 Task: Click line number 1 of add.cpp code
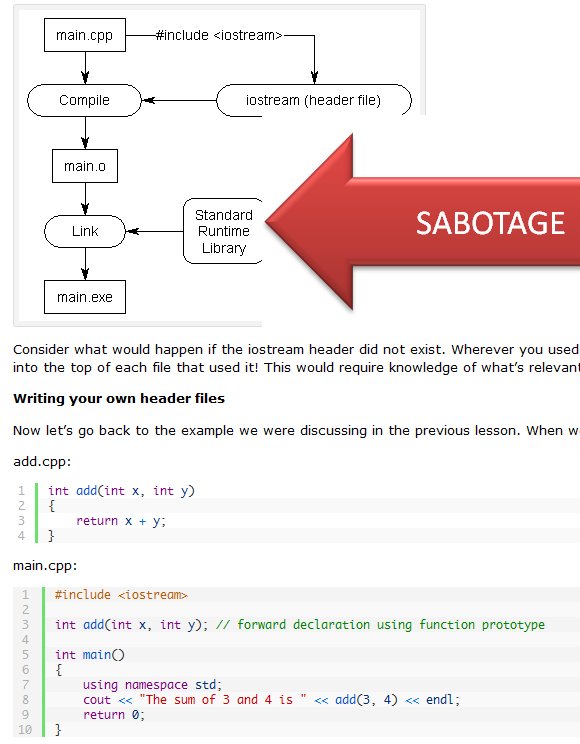21,491
